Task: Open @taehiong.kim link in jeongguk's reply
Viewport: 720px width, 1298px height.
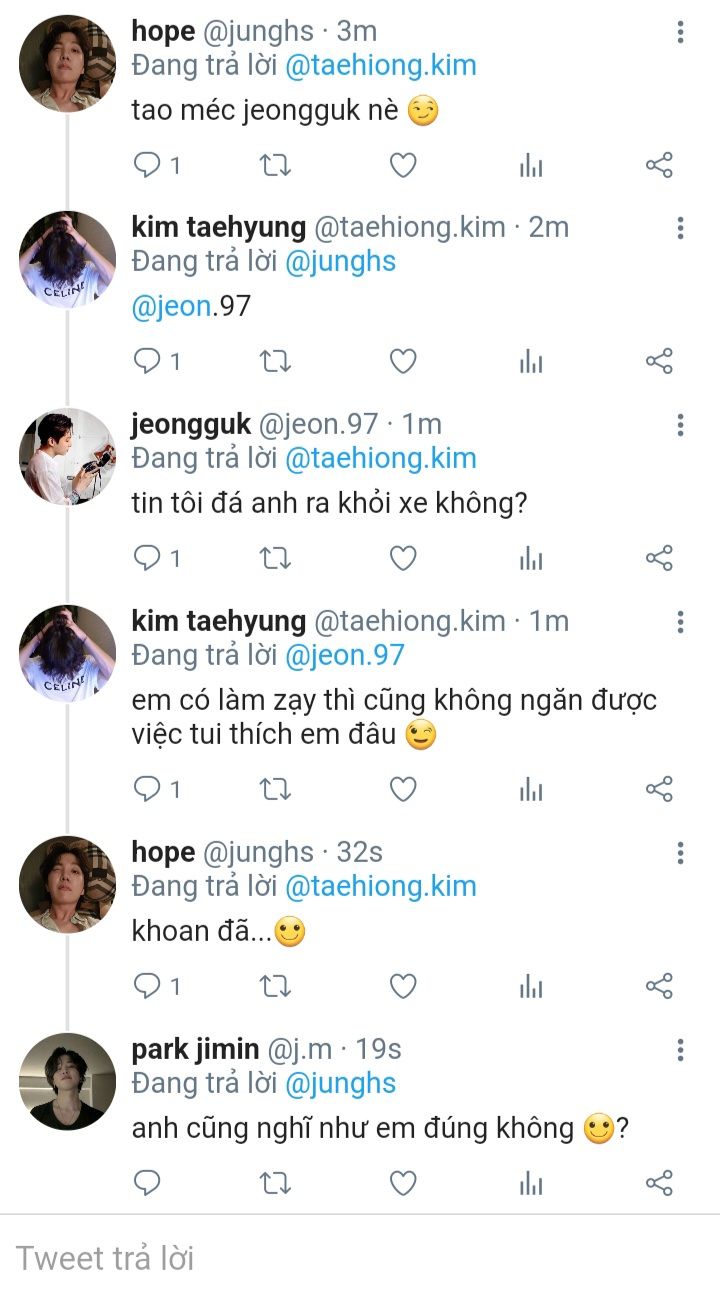Action: (380, 458)
